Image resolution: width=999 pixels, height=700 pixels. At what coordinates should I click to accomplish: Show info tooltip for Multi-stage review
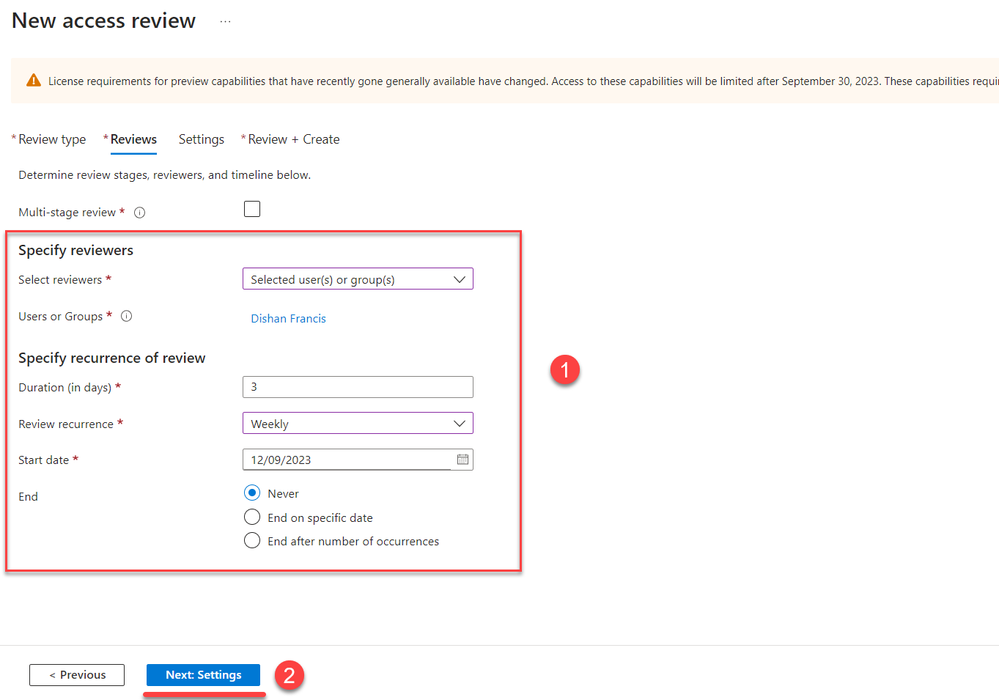140,213
